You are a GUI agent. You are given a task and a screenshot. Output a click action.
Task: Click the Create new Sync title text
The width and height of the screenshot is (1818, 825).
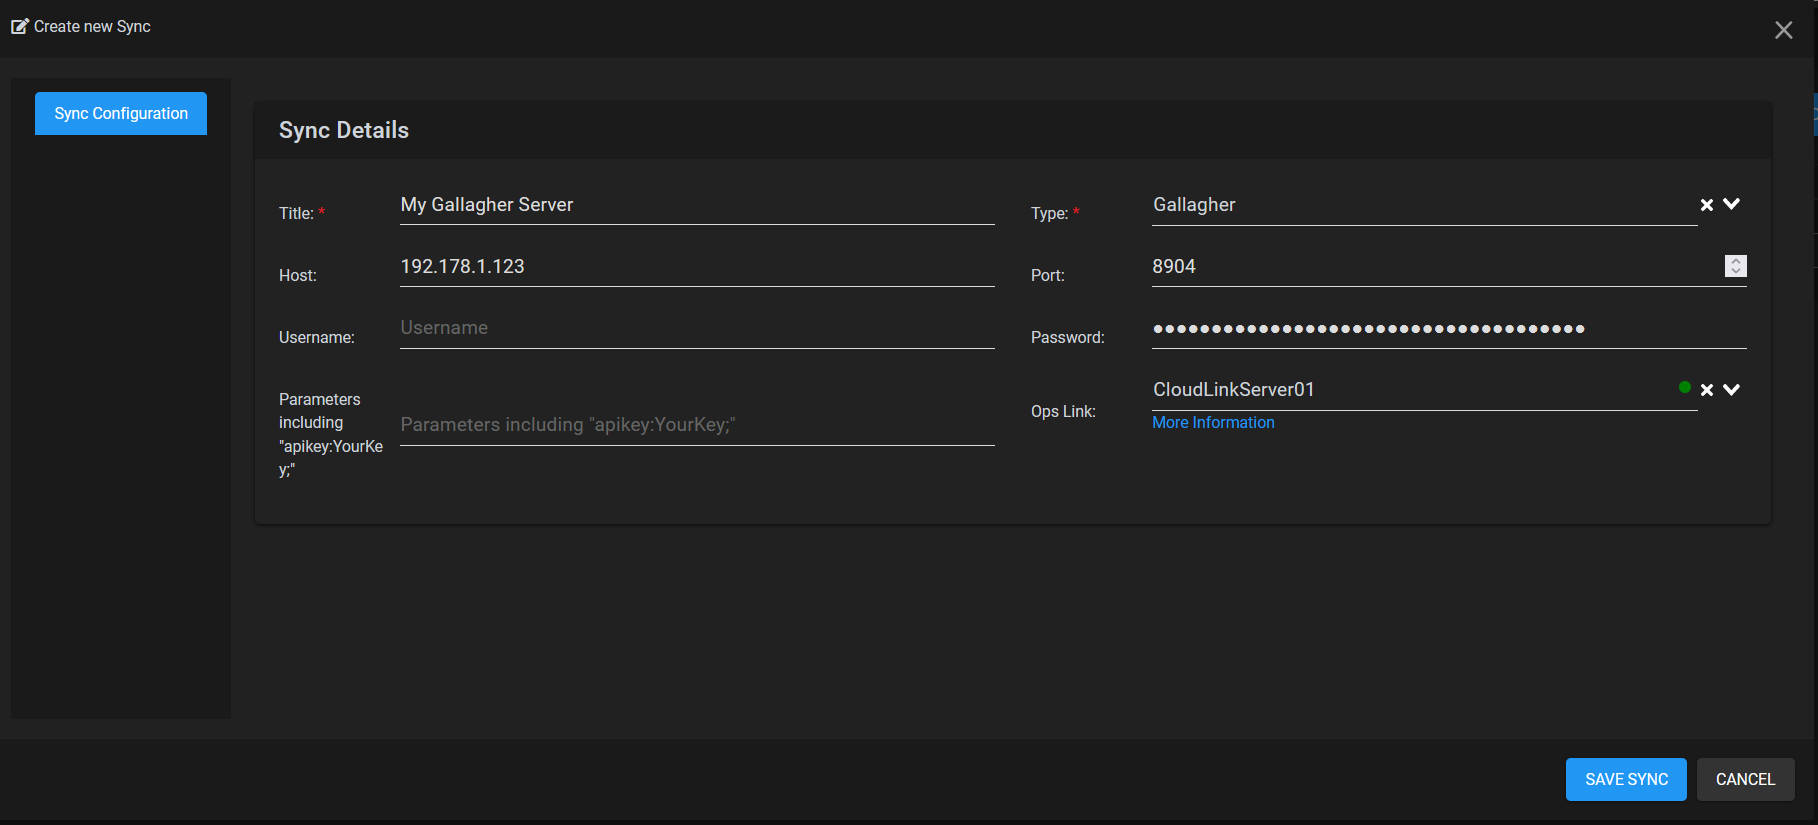pos(92,27)
